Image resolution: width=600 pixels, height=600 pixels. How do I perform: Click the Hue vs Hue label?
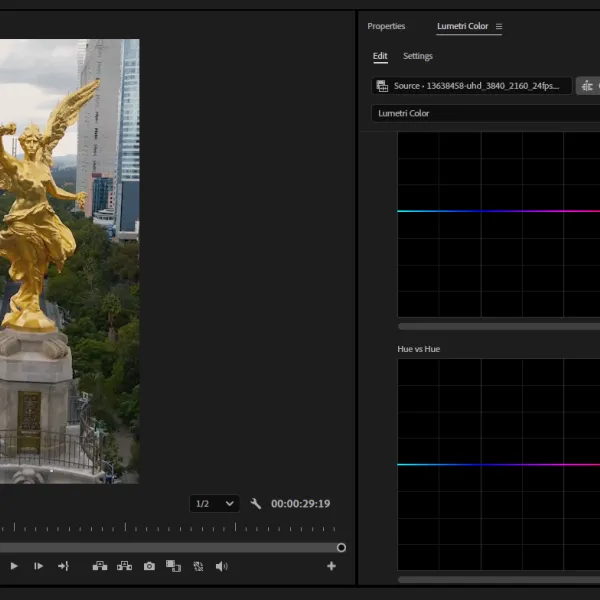(x=419, y=349)
